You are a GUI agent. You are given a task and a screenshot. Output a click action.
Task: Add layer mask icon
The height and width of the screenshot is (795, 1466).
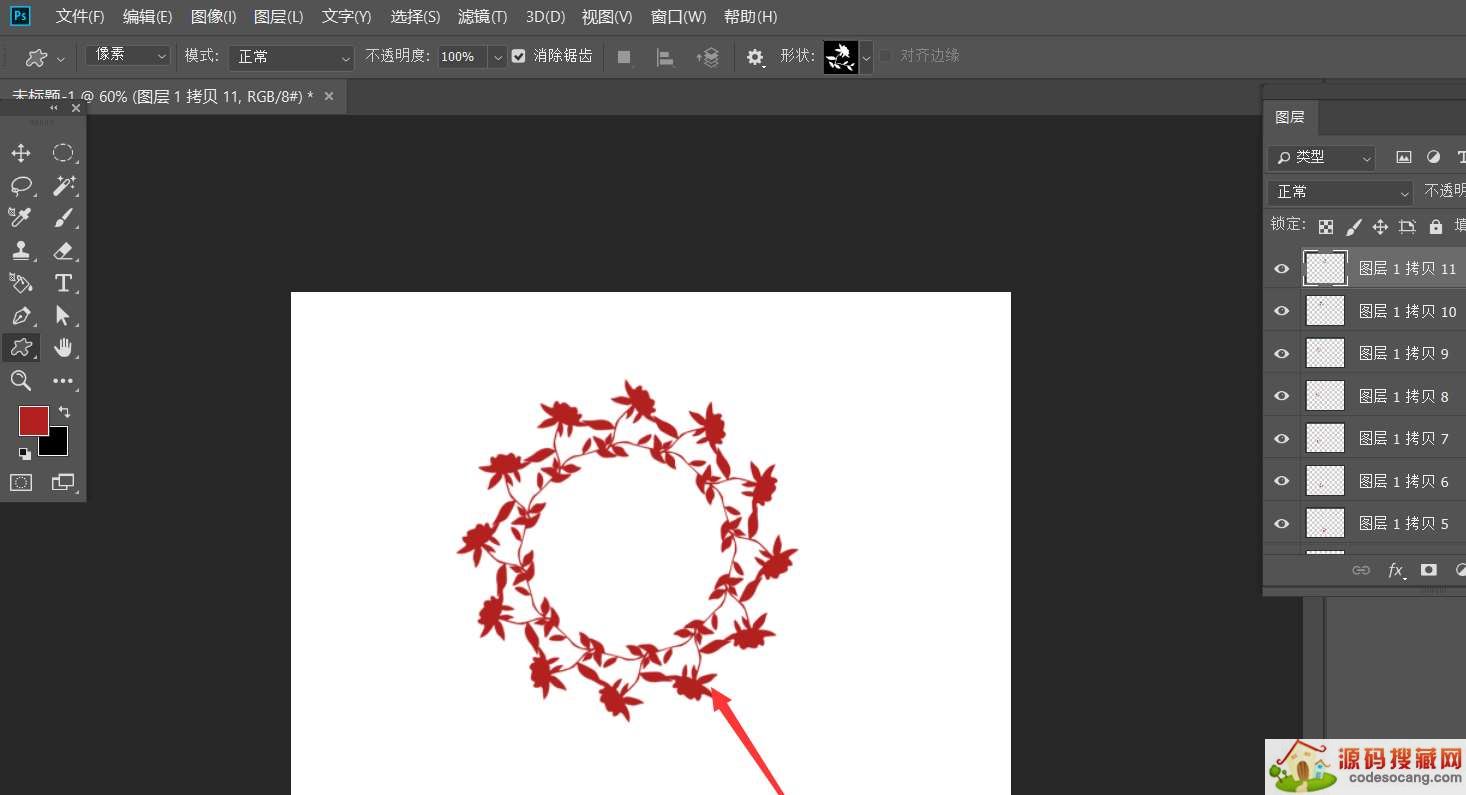pyautogui.click(x=1429, y=570)
